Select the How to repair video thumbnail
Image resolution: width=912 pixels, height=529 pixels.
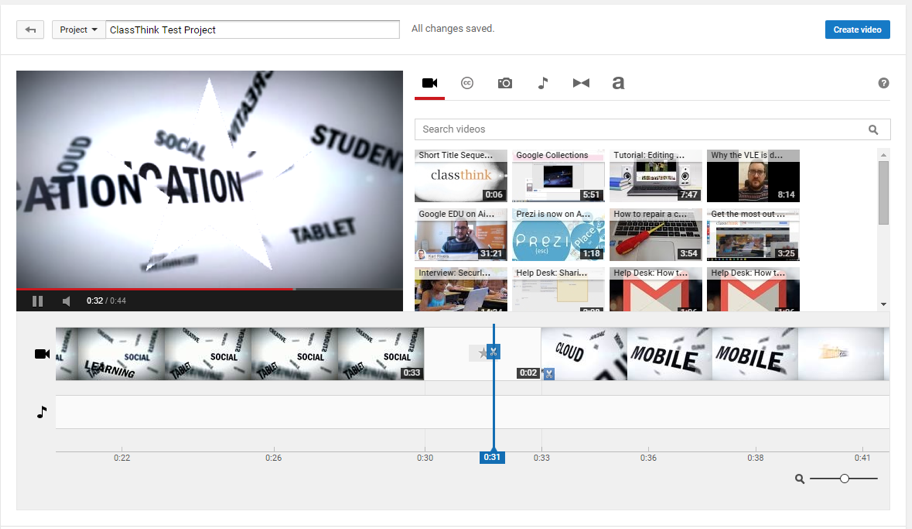[656, 234]
